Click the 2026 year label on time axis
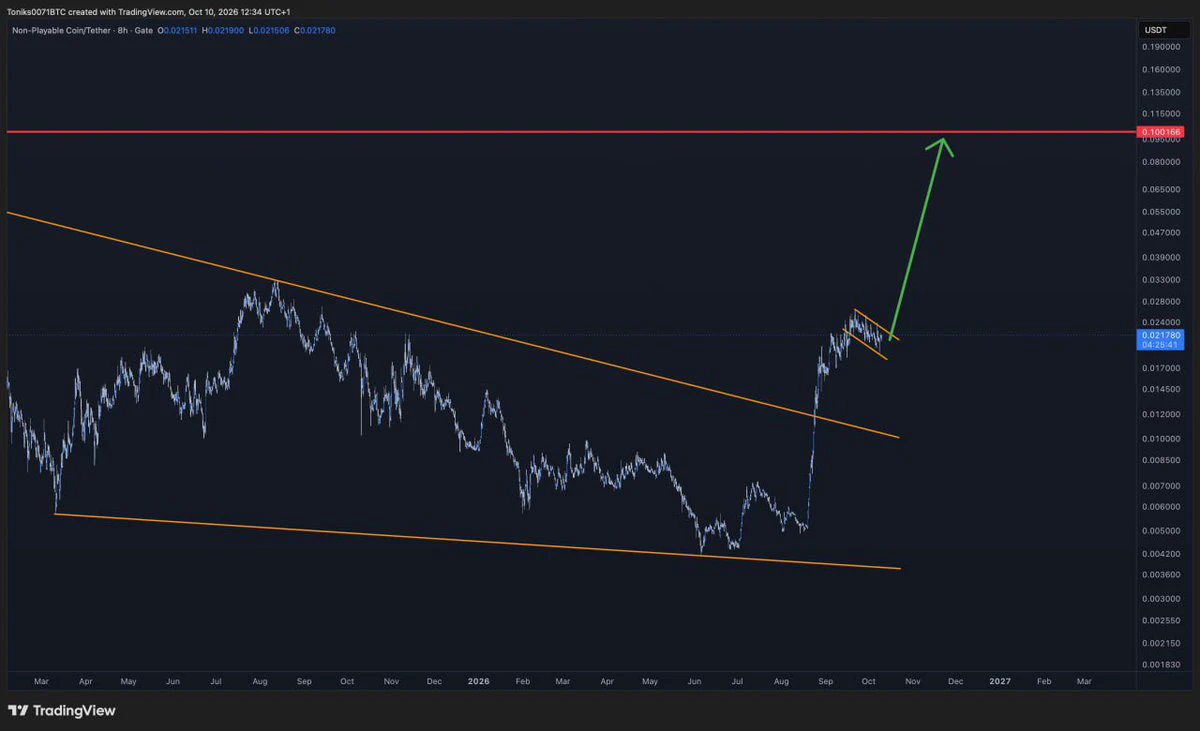This screenshot has height=731, width=1200. tap(479, 681)
